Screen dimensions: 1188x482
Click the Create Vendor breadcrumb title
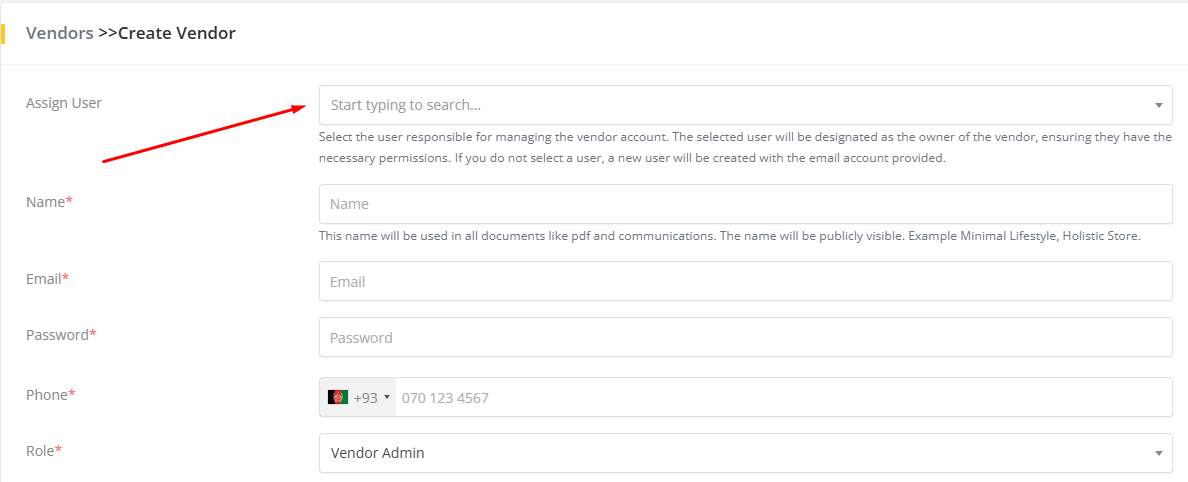tap(176, 33)
